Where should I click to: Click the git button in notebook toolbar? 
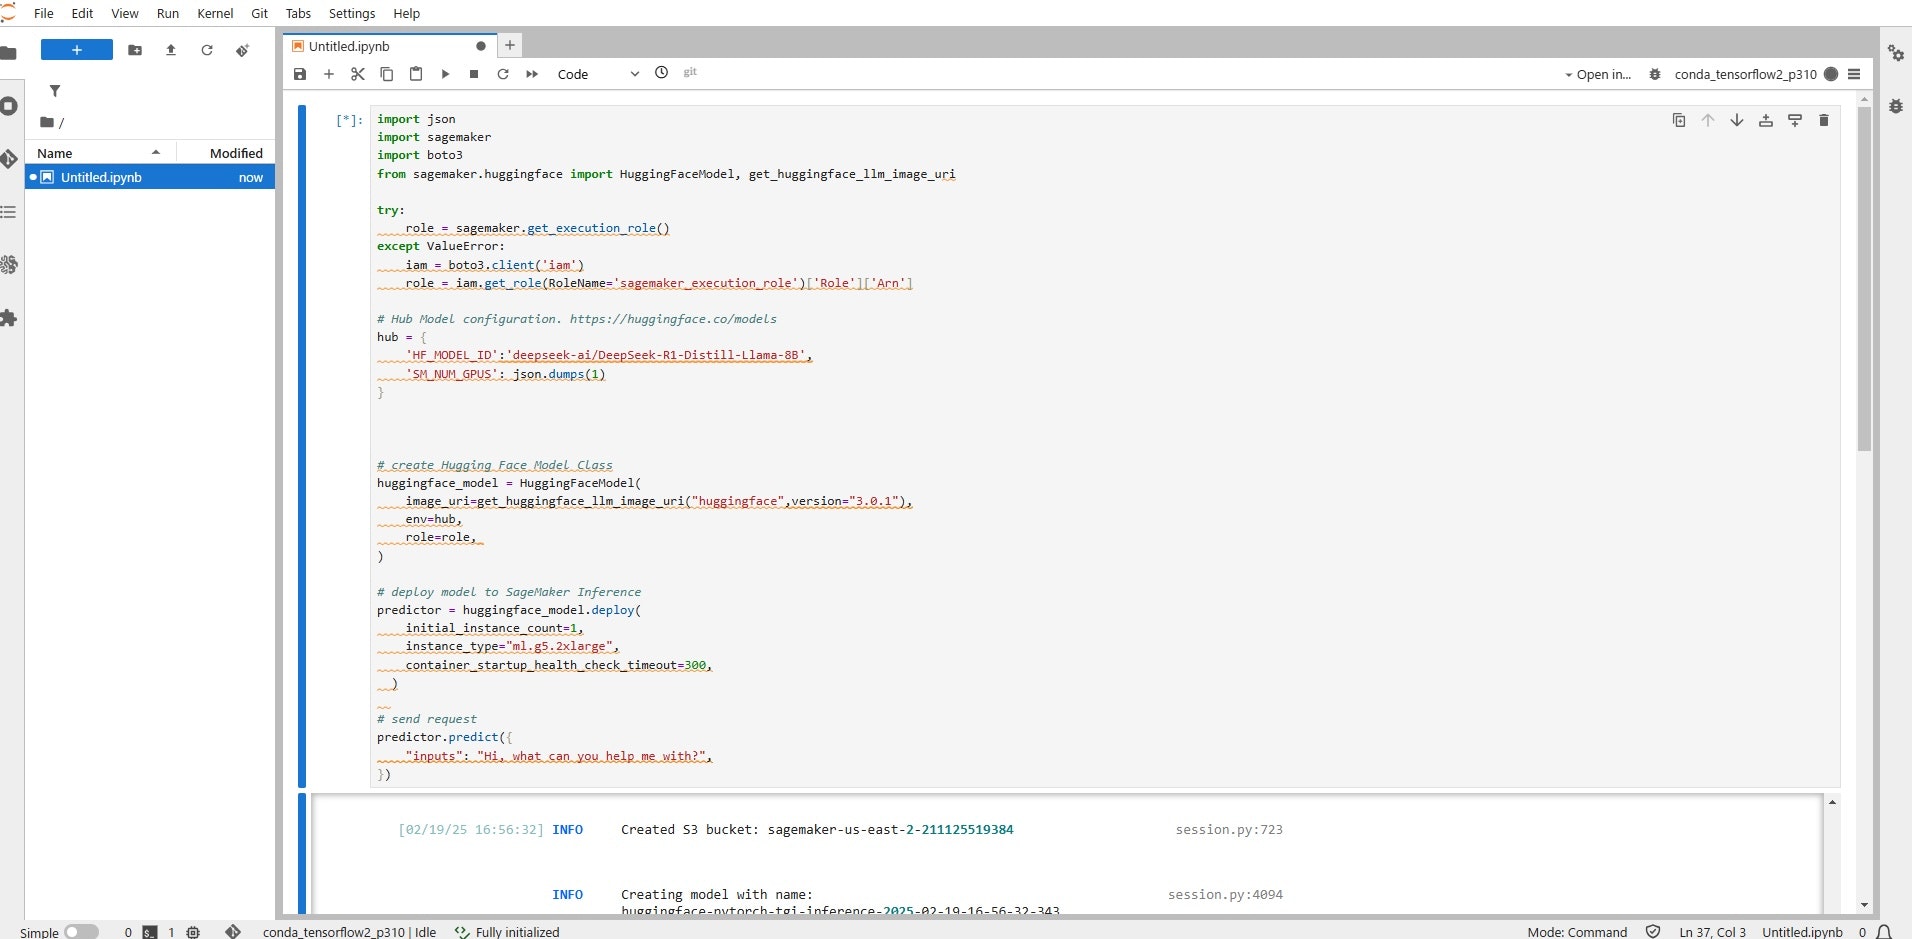(690, 72)
